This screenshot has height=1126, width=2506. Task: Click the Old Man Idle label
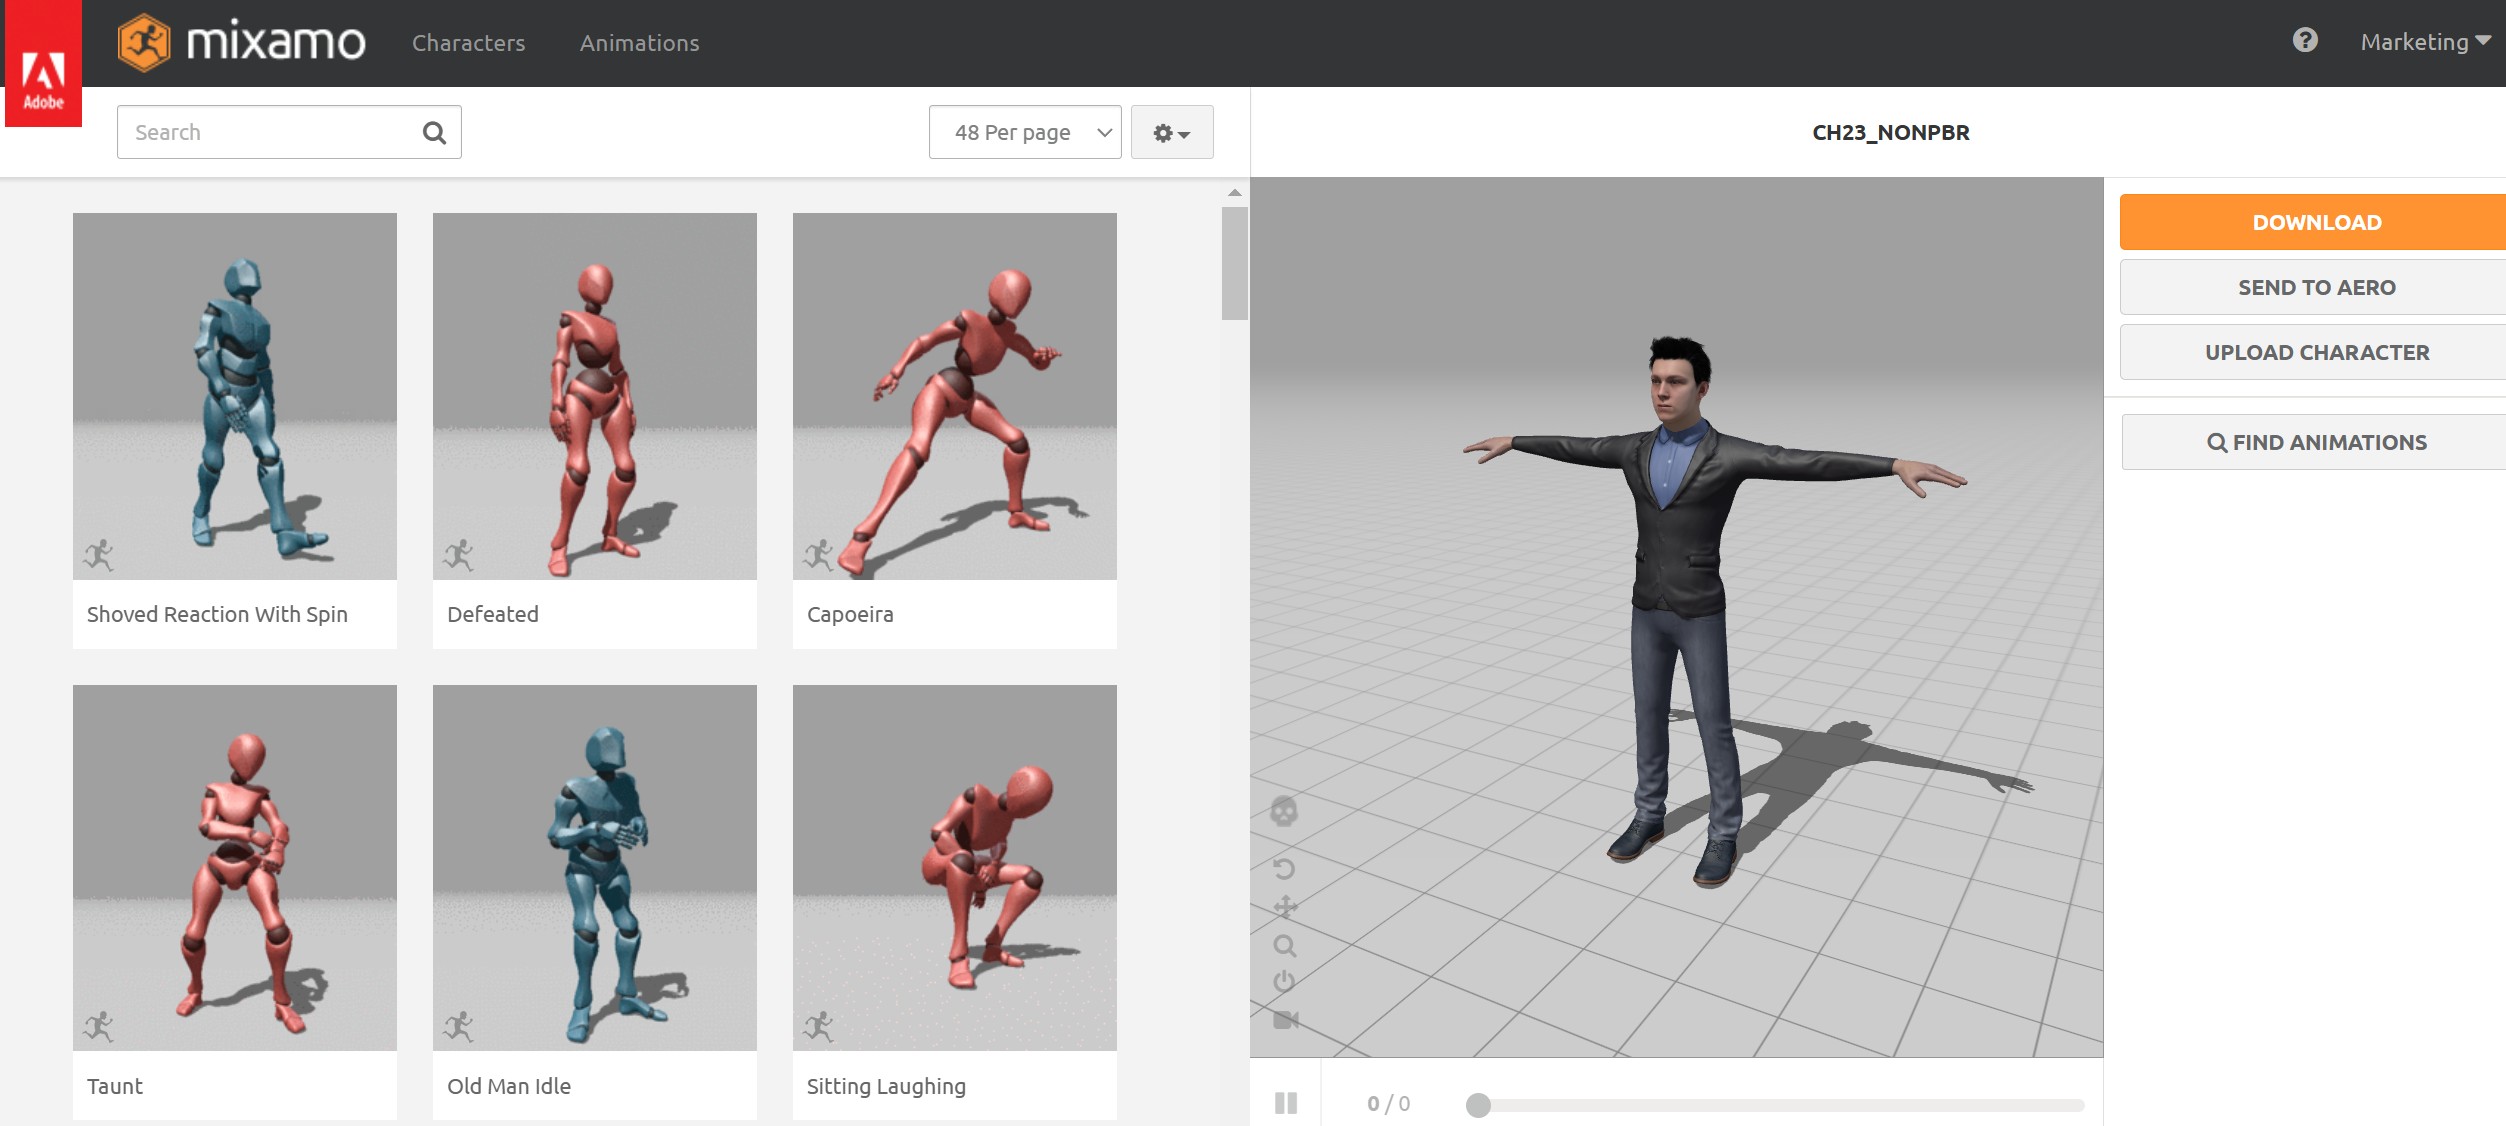pyautogui.click(x=509, y=1086)
